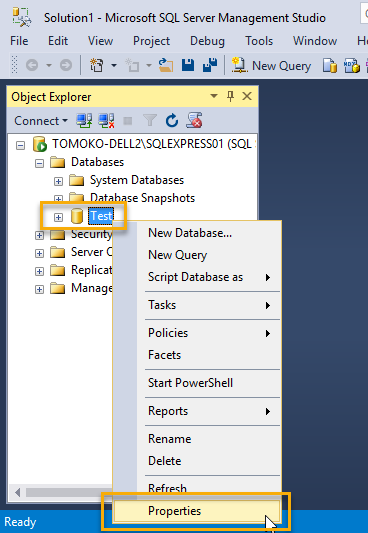Toggle the Object Explorer auto-hide pin
Image resolution: width=368 pixels, height=533 pixels.
(230, 97)
